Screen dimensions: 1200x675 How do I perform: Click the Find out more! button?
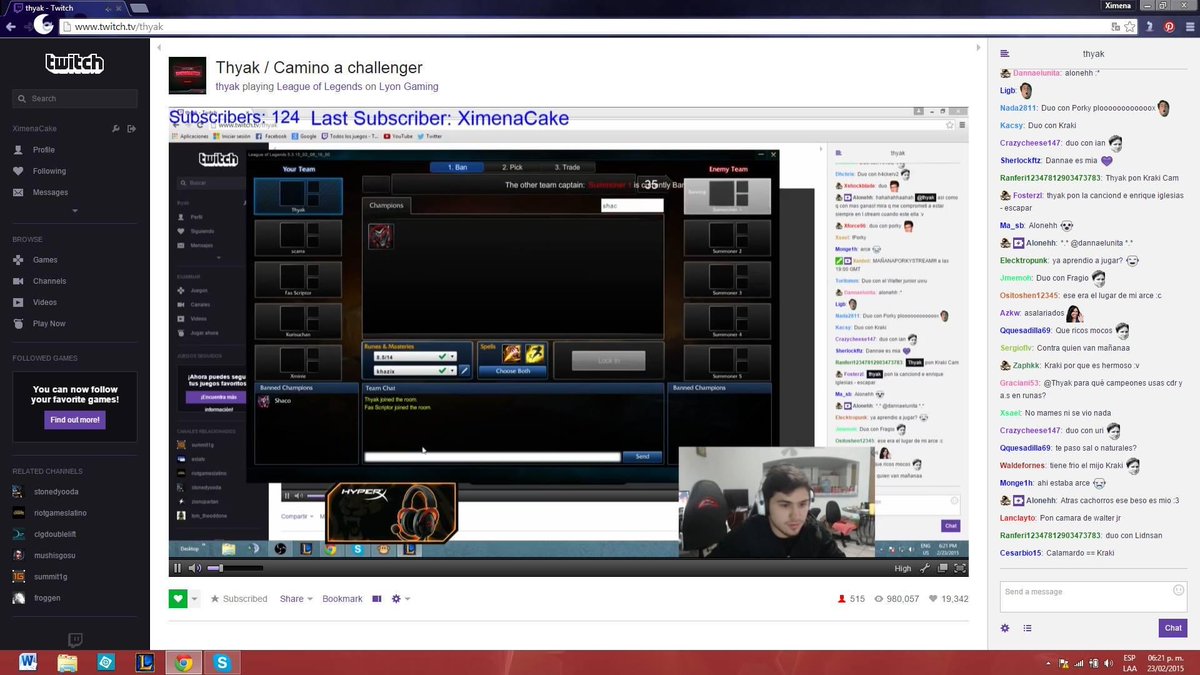75,420
